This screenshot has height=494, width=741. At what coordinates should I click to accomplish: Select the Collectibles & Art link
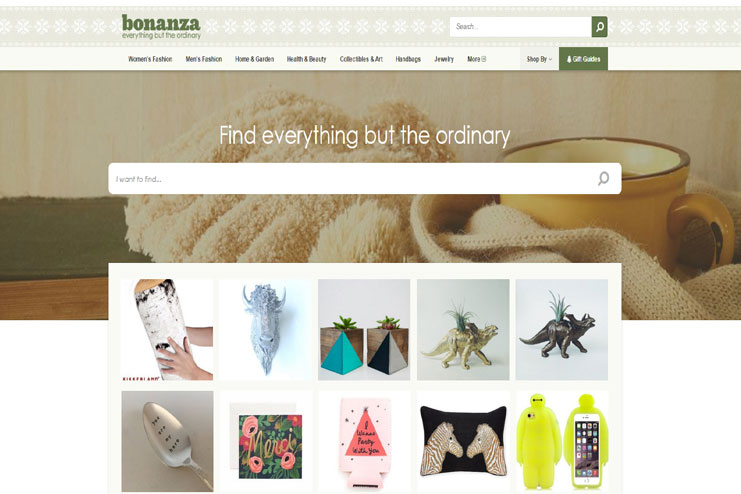coord(361,59)
